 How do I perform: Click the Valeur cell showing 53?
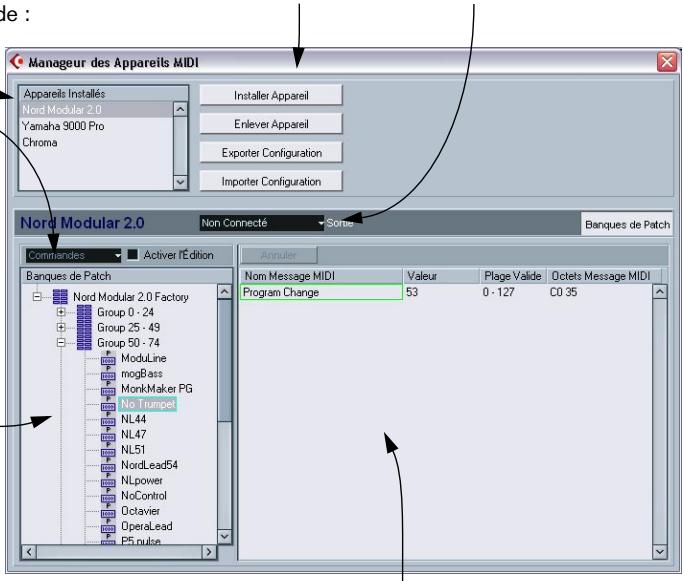(x=441, y=292)
